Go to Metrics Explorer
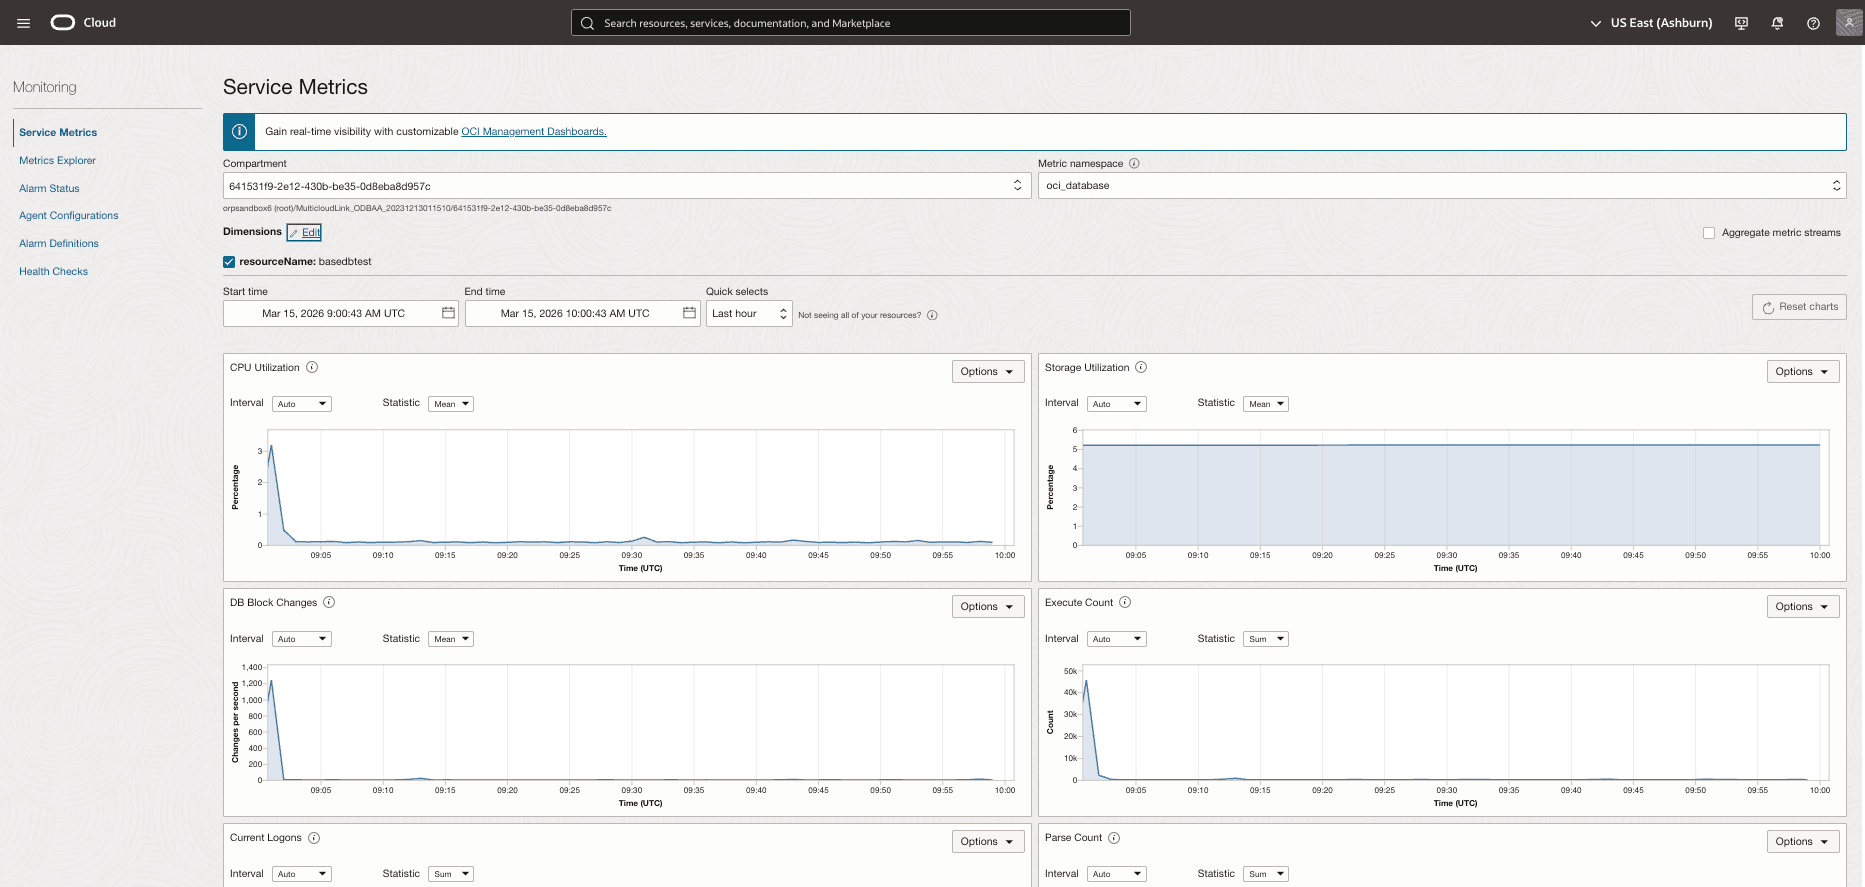 (x=57, y=160)
